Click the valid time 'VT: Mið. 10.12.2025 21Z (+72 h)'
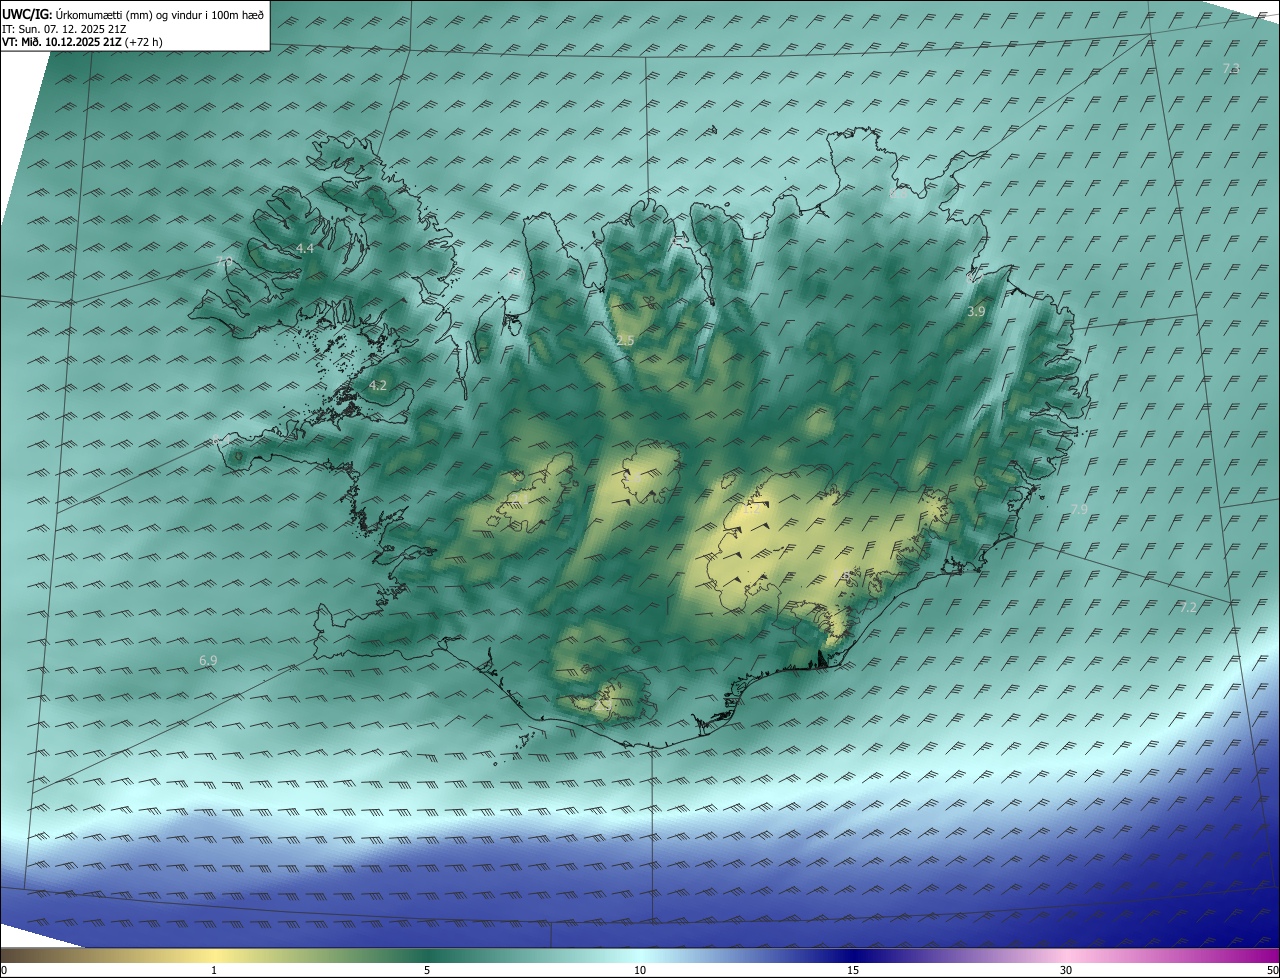The width and height of the screenshot is (1280, 978). click(x=83, y=42)
